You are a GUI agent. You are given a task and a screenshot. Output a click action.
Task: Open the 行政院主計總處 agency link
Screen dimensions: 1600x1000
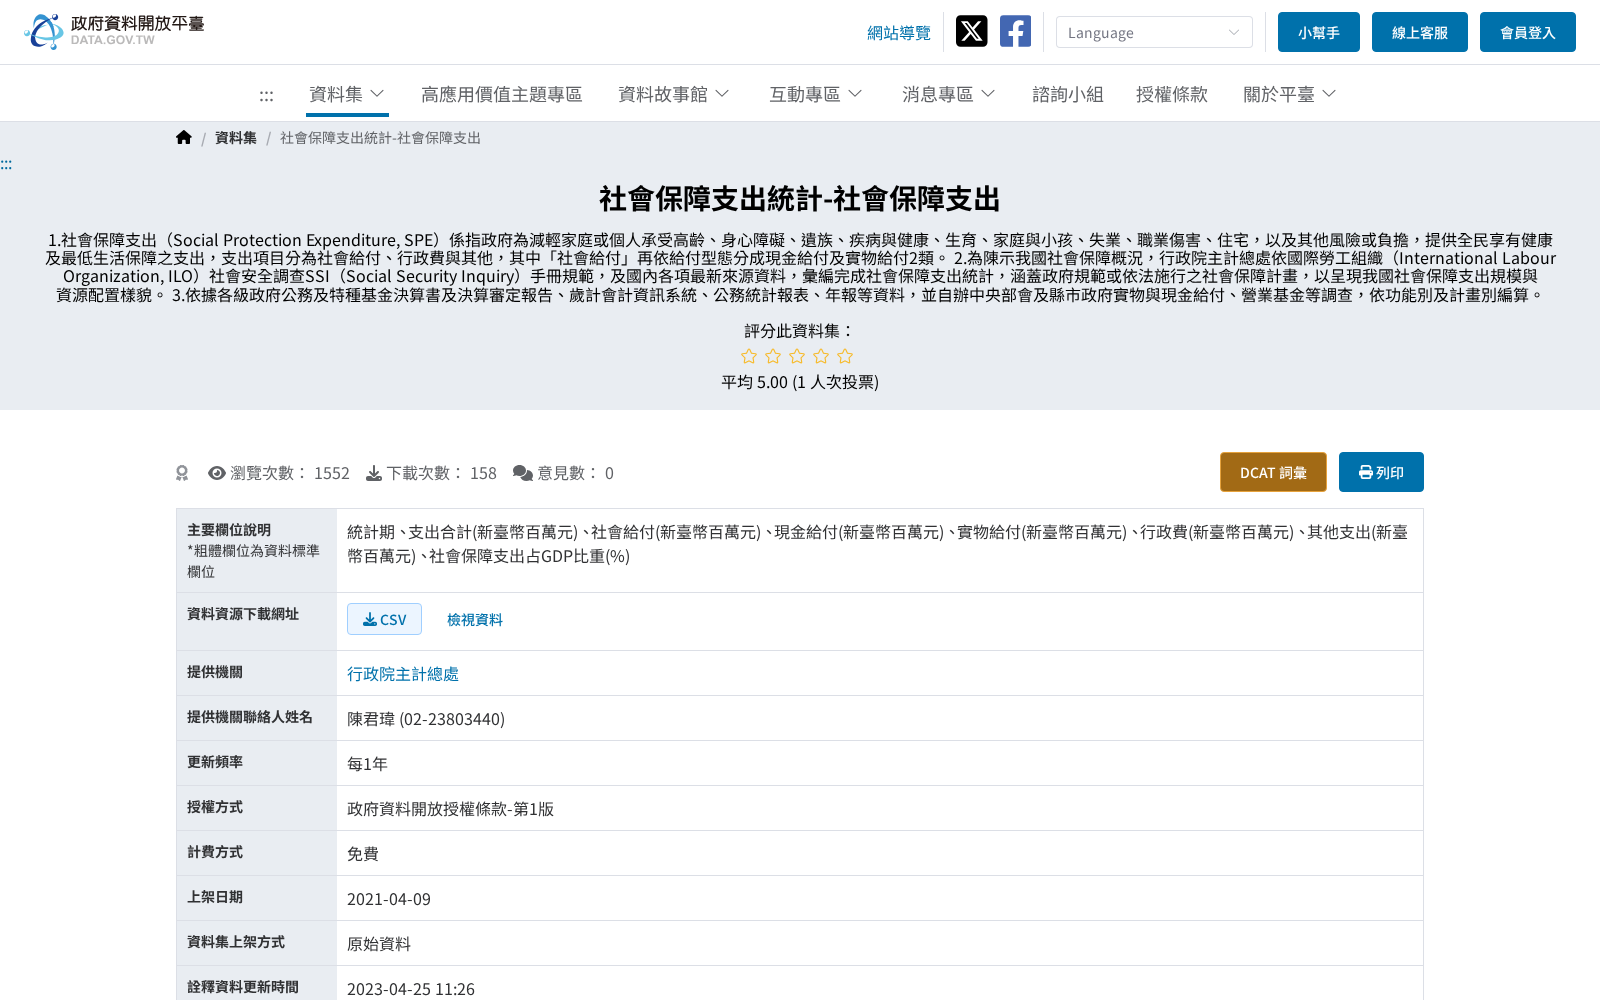coord(403,674)
